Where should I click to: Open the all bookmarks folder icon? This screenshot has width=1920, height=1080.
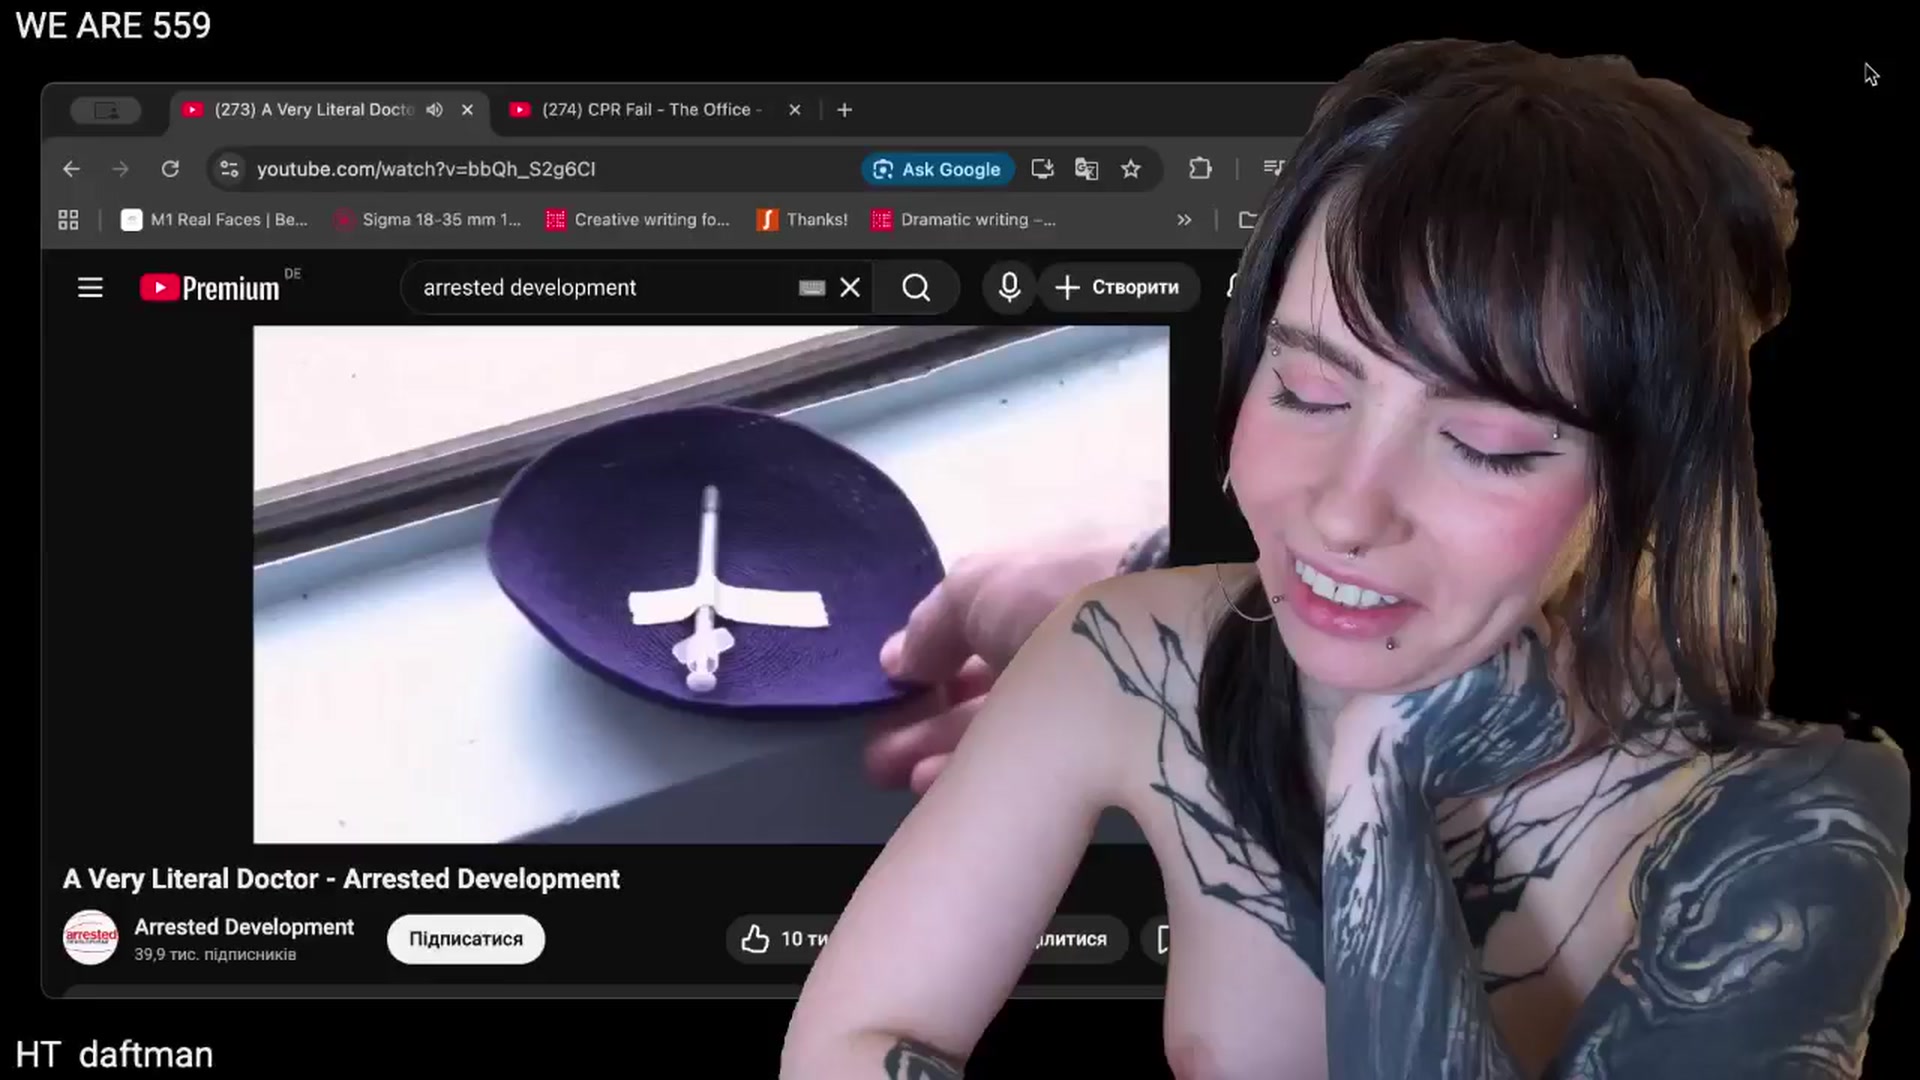click(1247, 220)
